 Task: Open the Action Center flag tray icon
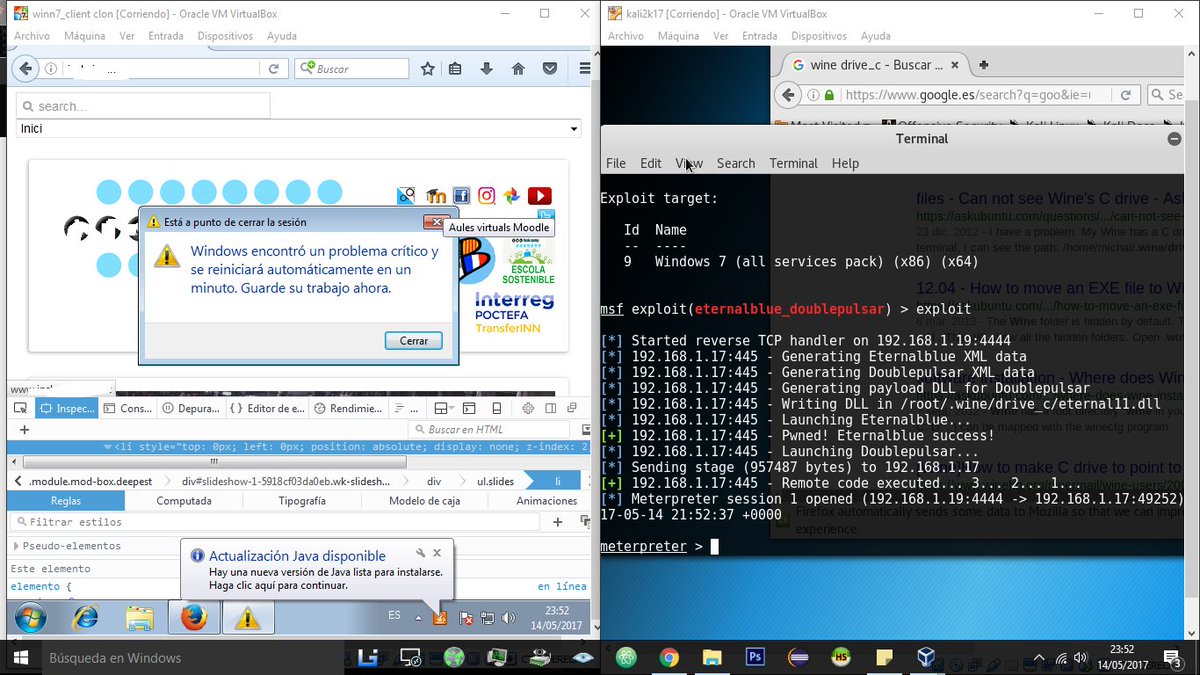pyautogui.click(x=465, y=619)
